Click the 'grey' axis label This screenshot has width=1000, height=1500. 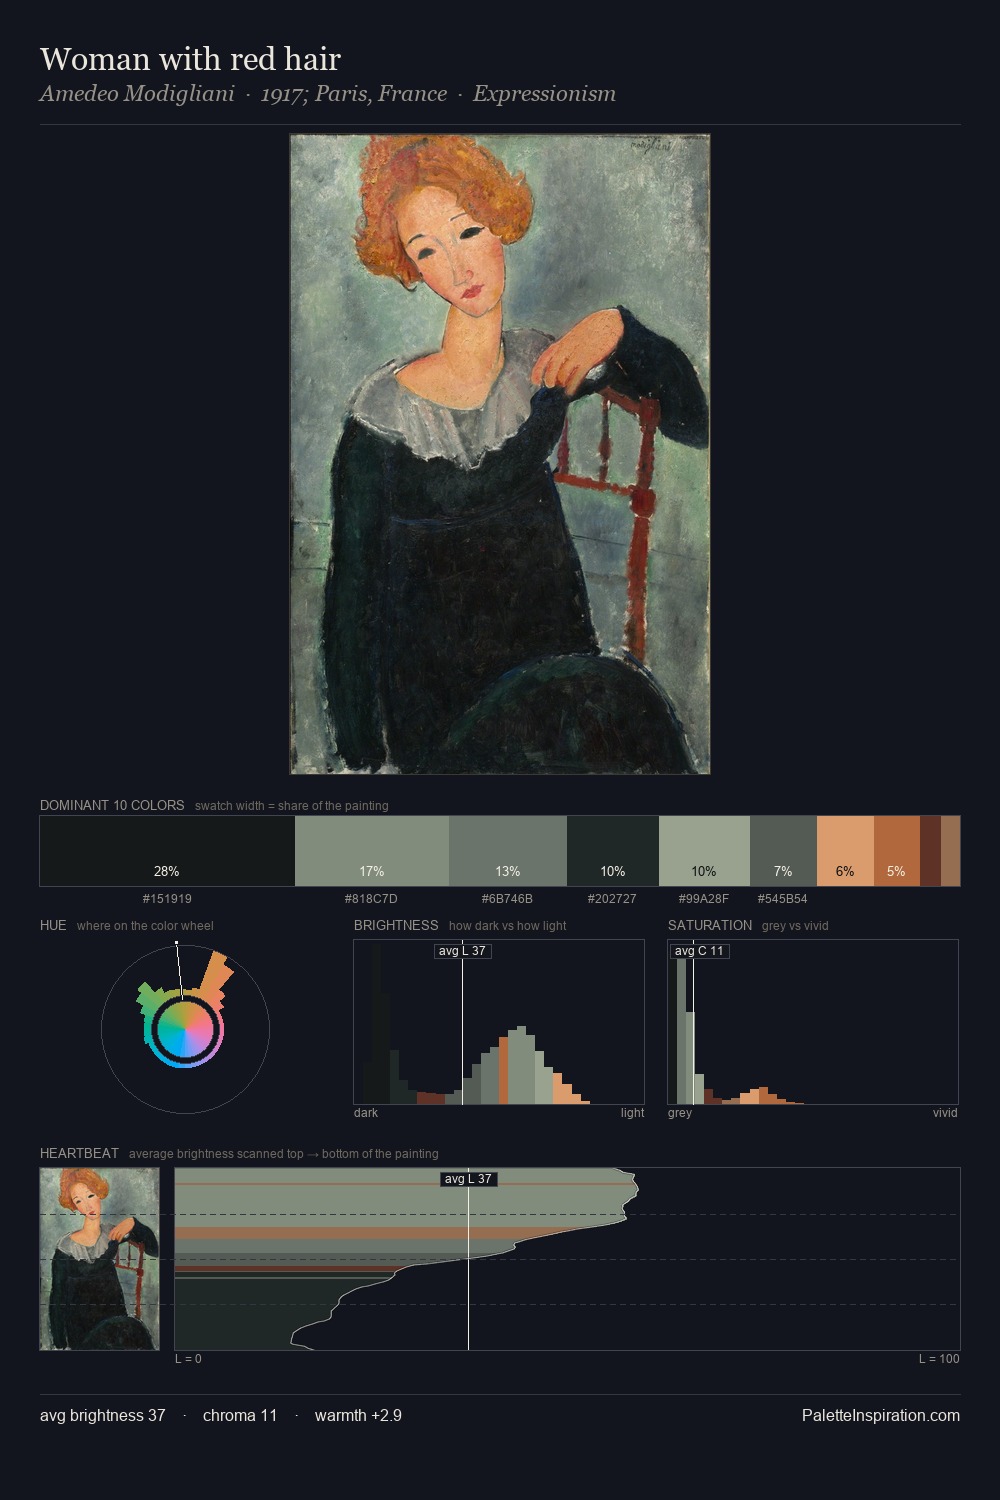680,1113
